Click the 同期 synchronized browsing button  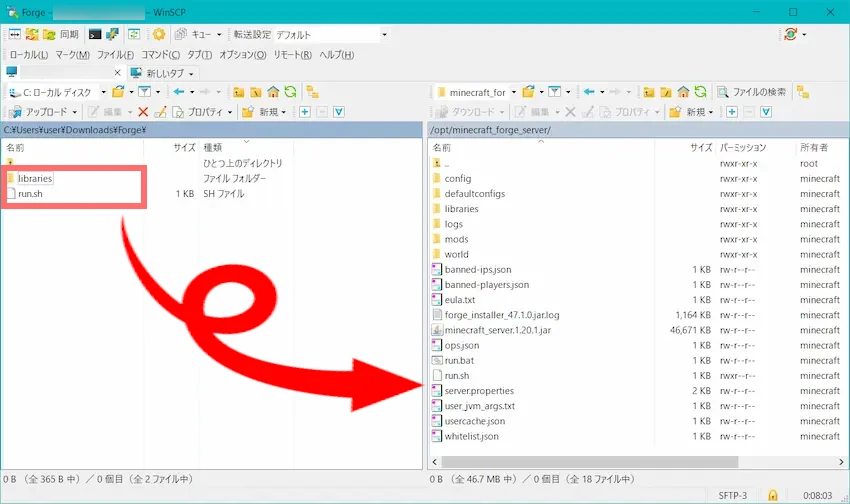(61, 35)
